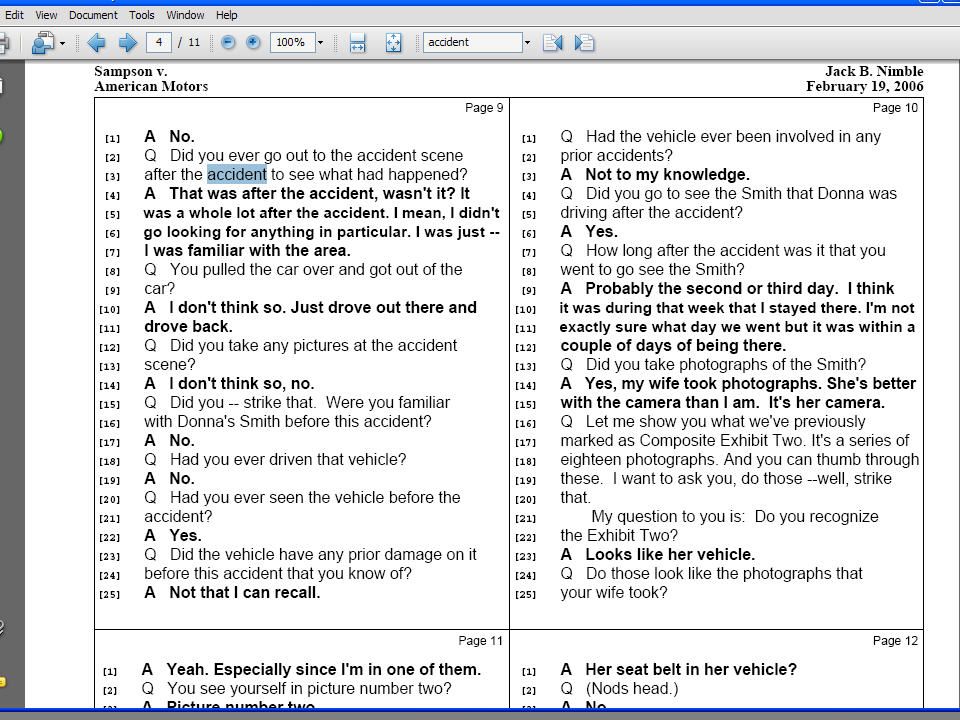Click the line "went to go see the Smith?"
This screenshot has height=720, width=960.
[x=652, y=269]
